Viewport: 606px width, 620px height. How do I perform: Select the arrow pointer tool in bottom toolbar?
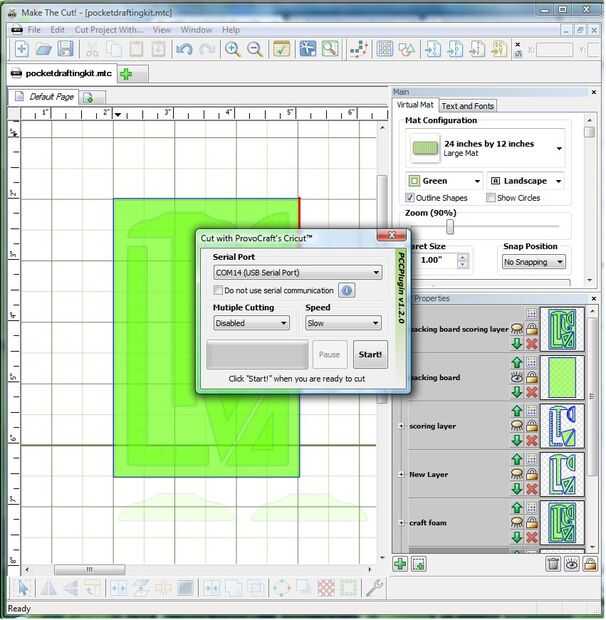[x=23, y=588]
